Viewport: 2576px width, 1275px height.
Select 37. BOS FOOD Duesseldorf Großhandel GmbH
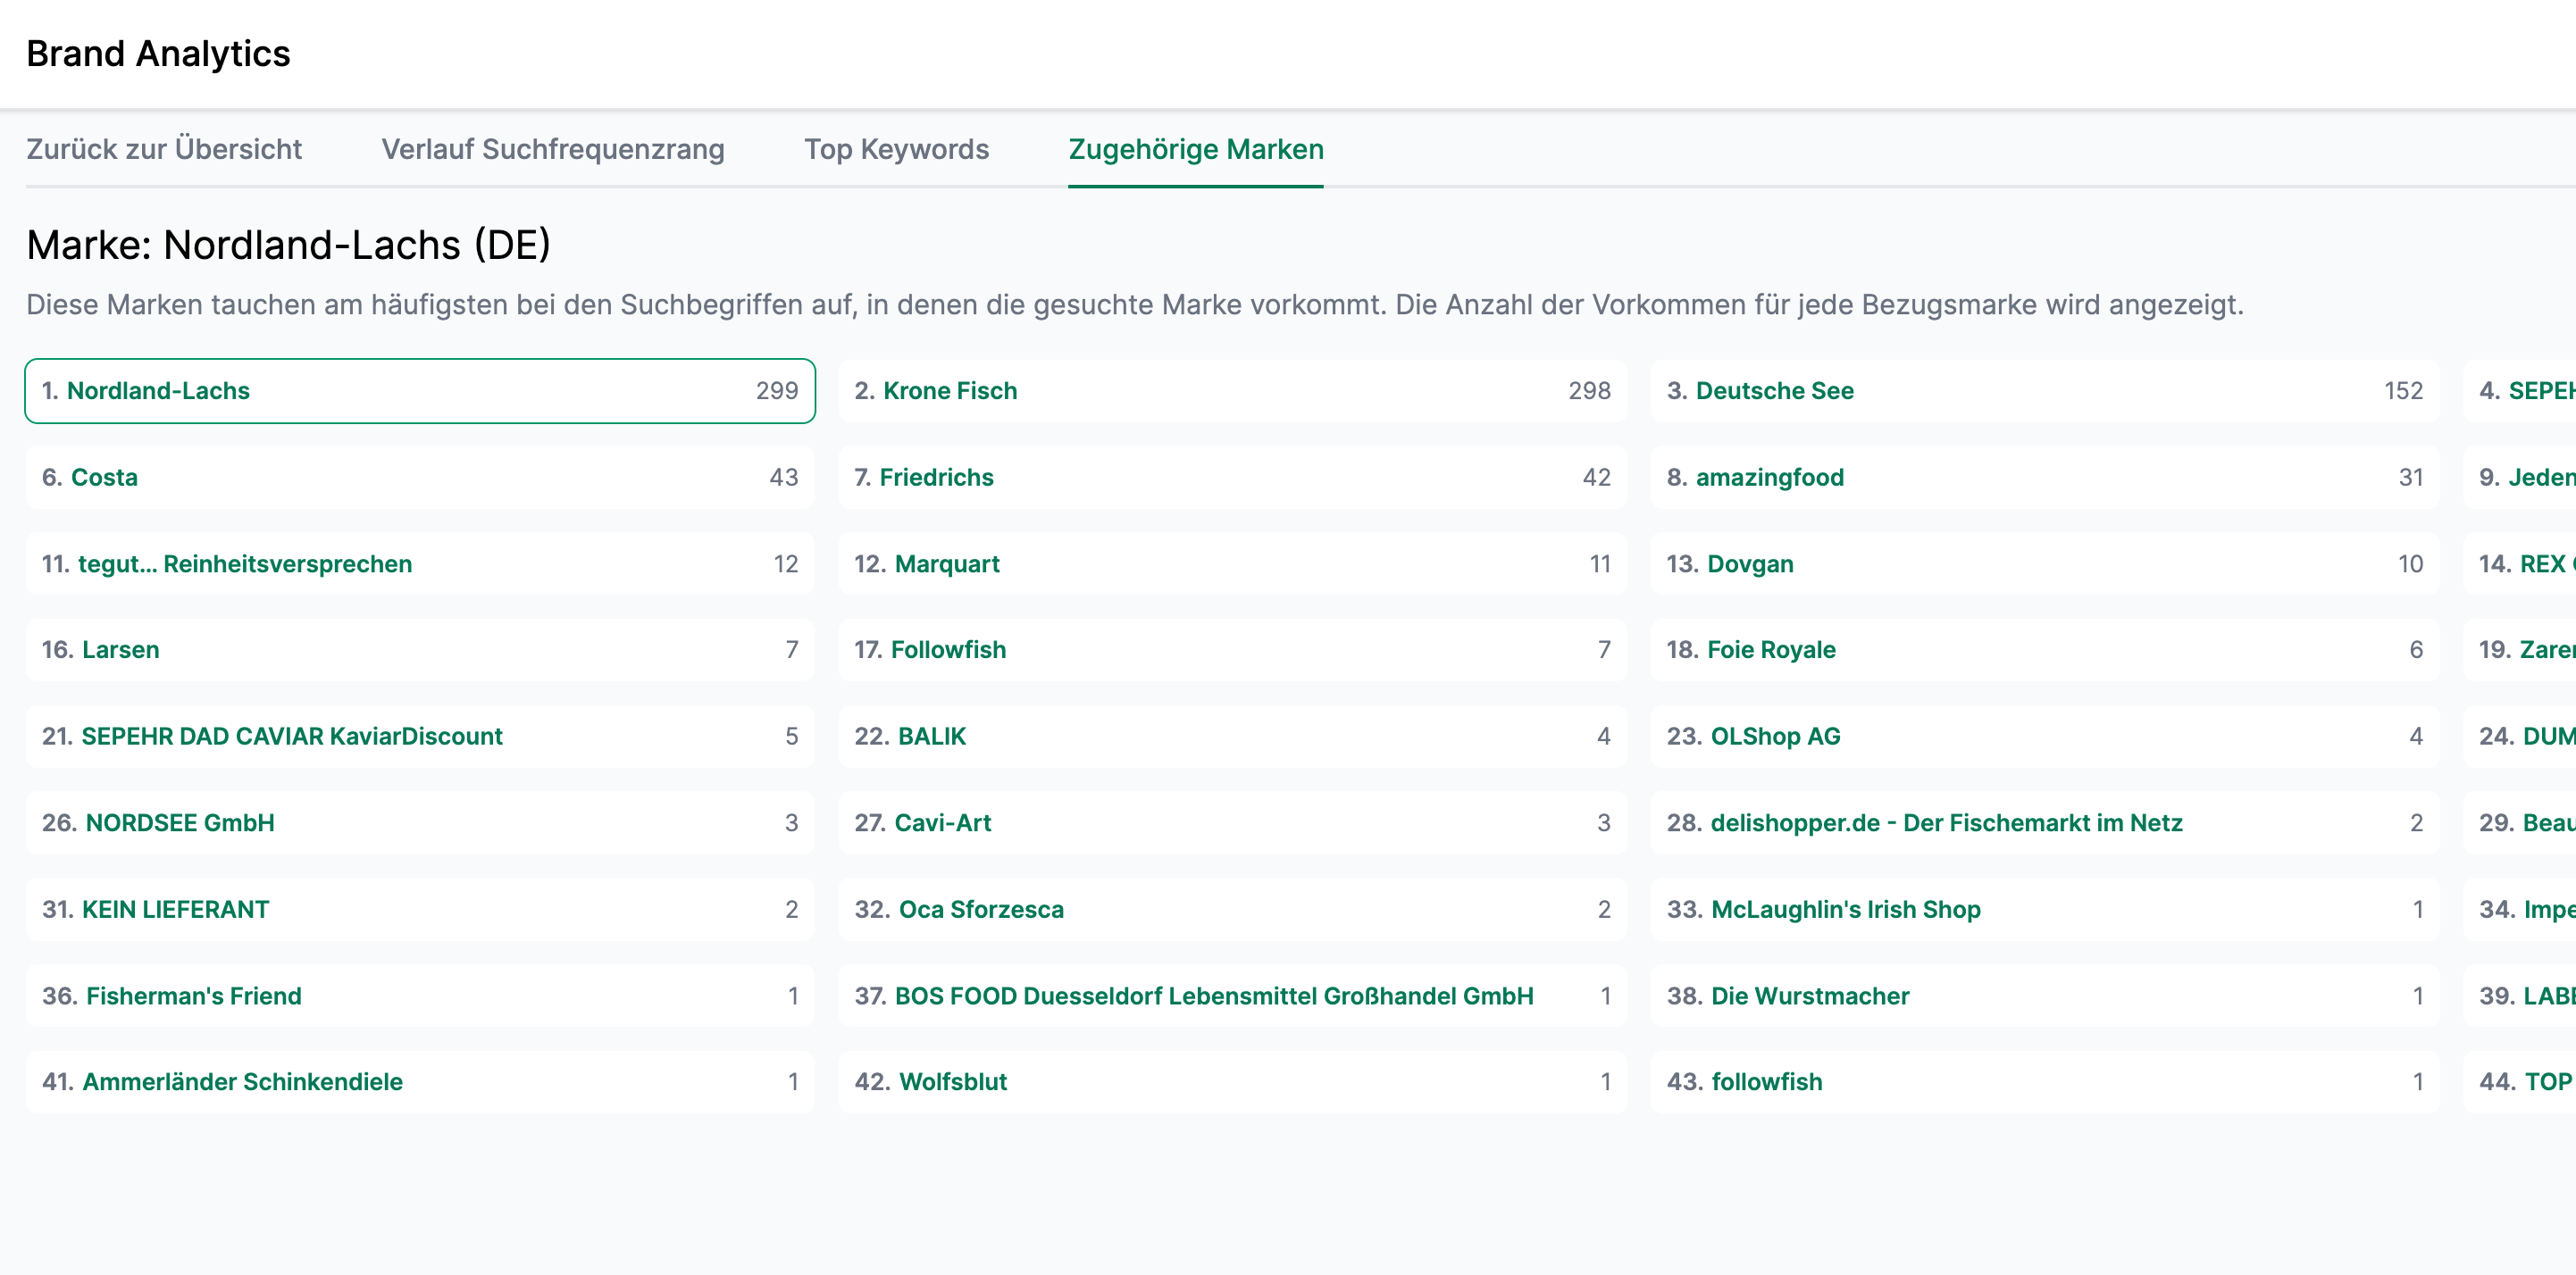coord(1232,996)
